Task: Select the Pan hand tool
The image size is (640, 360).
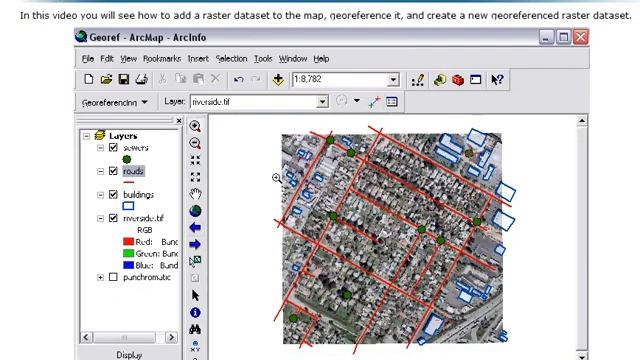Action: click(195, 194)
